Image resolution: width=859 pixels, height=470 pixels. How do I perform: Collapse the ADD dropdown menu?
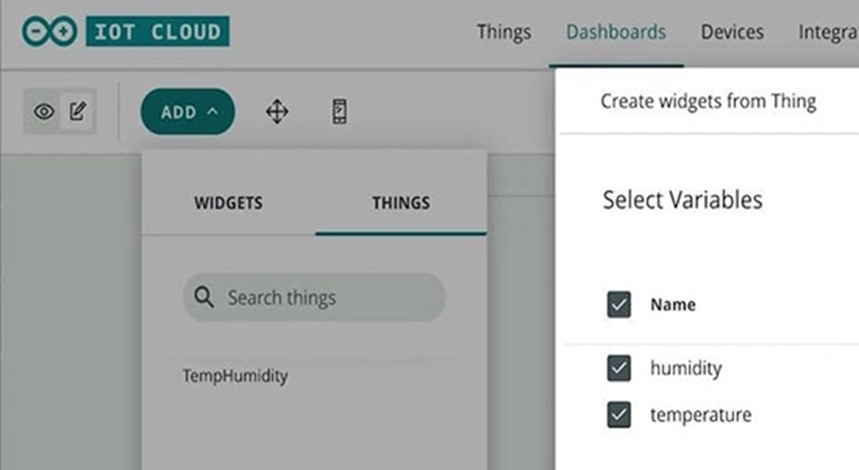coord(188,112)
